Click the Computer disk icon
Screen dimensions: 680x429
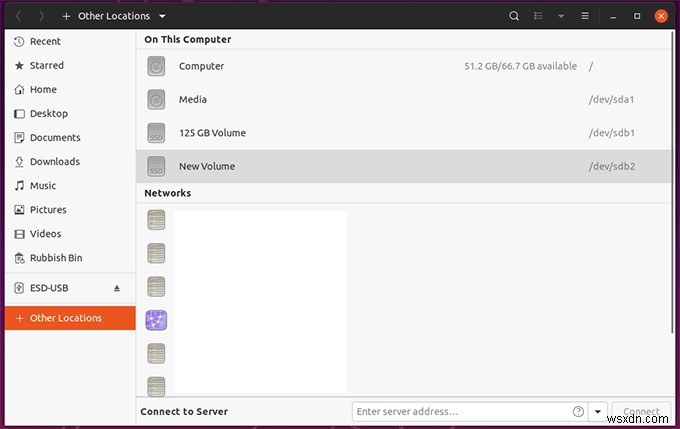pos(156,66)
